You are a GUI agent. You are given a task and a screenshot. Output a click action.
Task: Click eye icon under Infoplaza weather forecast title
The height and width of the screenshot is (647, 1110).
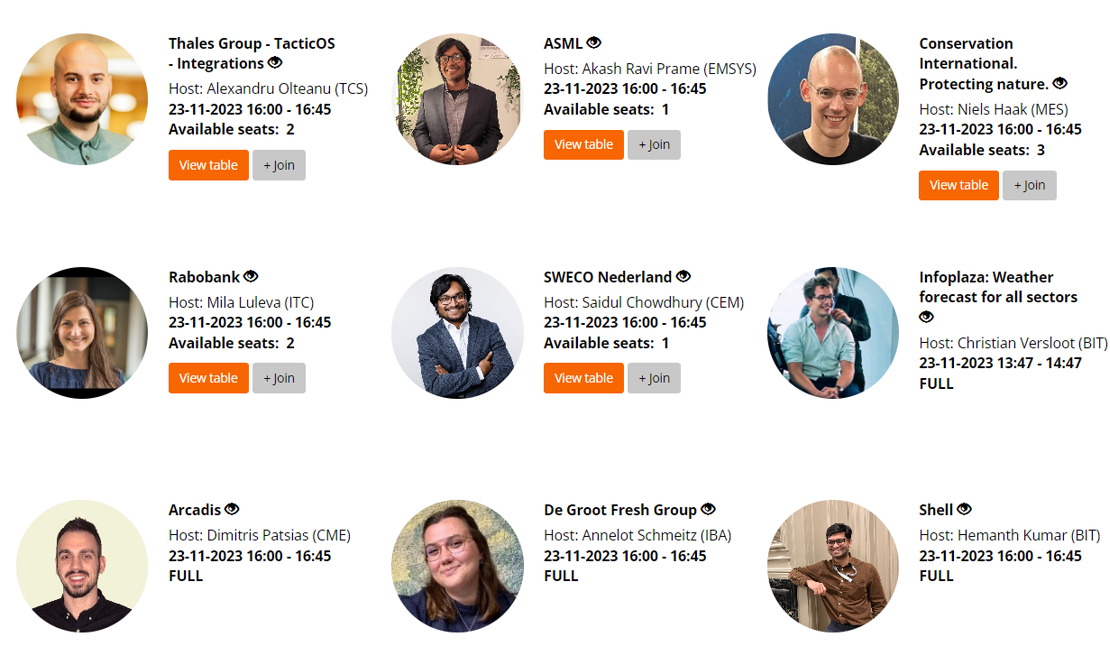click(x=927, y=316)
